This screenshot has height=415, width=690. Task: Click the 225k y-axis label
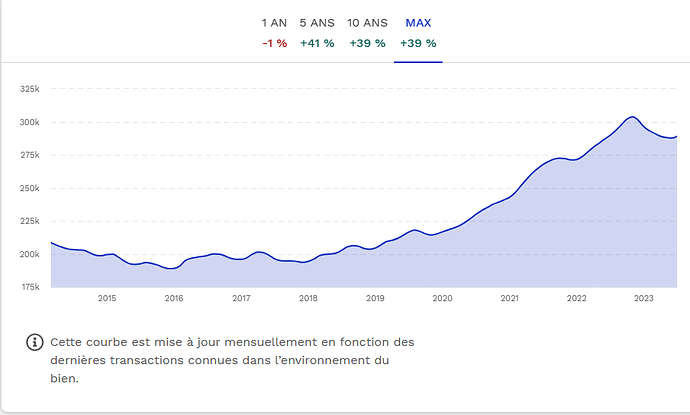coord(29,221)
